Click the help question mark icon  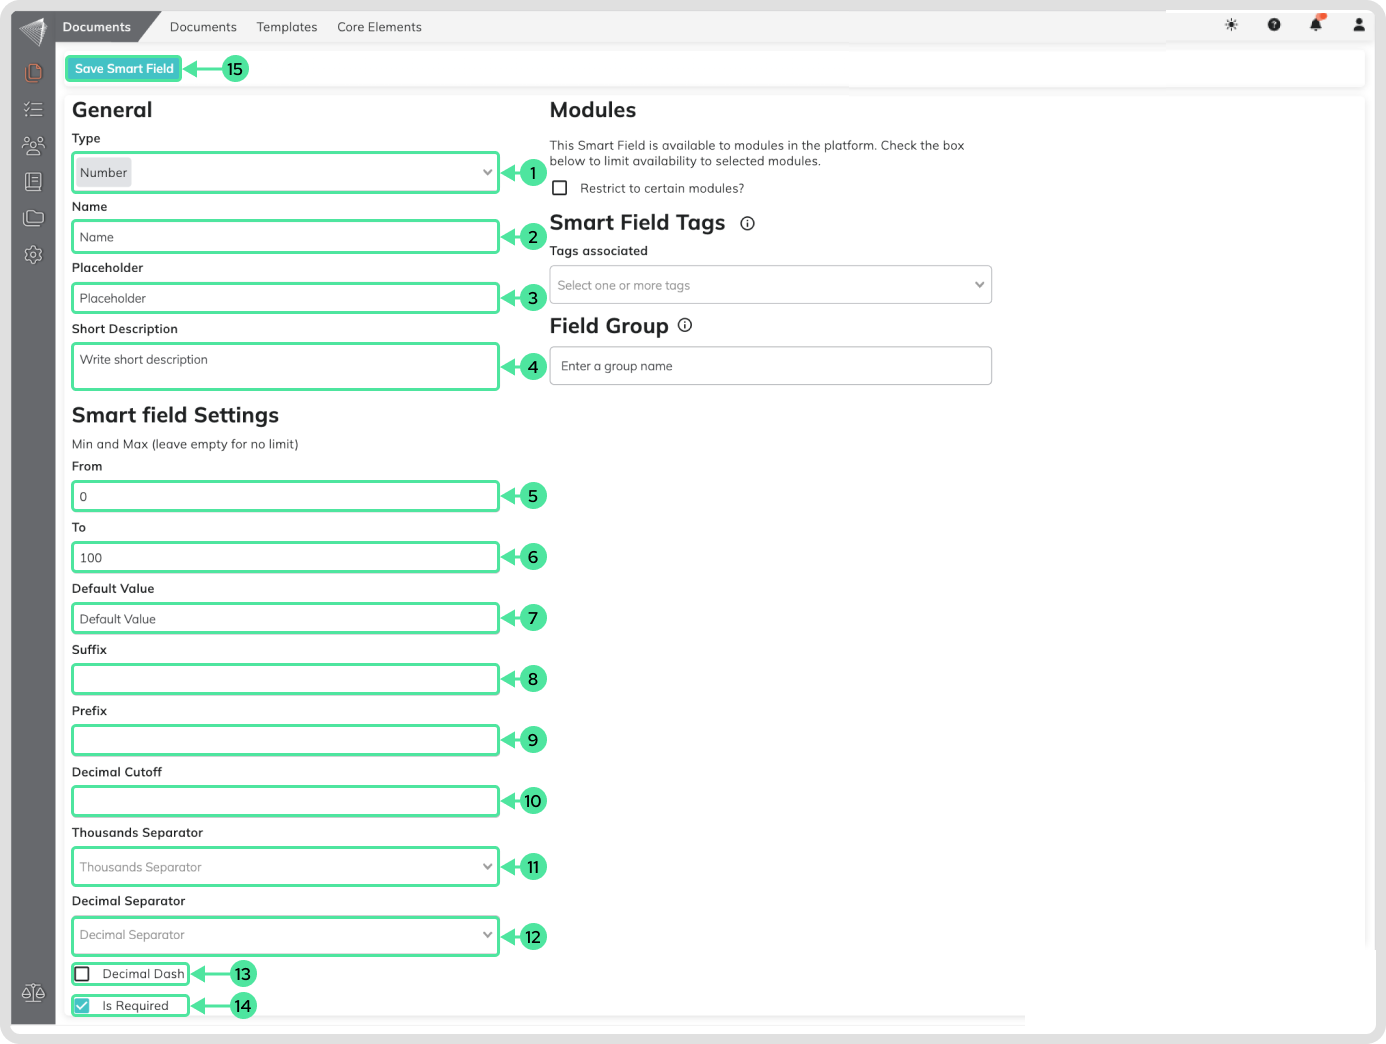1274,25
